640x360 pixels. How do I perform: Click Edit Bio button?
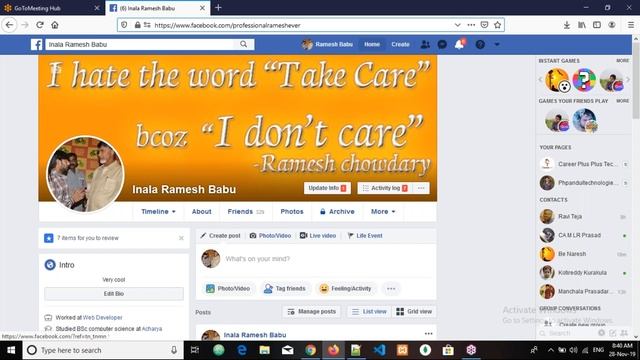tap(114, 294)
